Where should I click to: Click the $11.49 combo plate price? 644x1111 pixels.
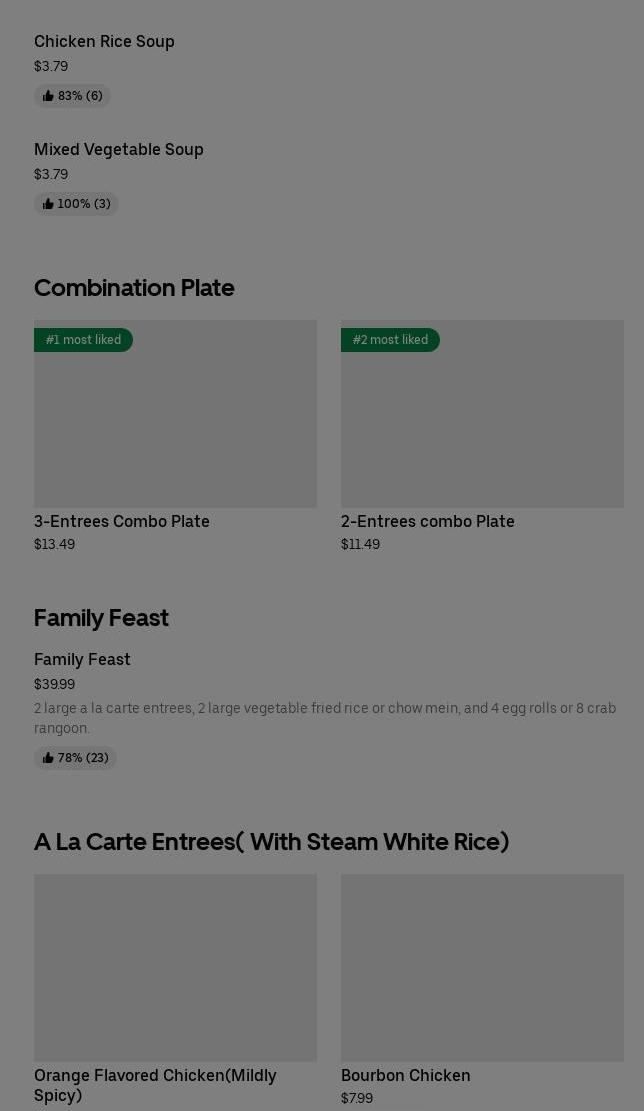pos(360,544)
